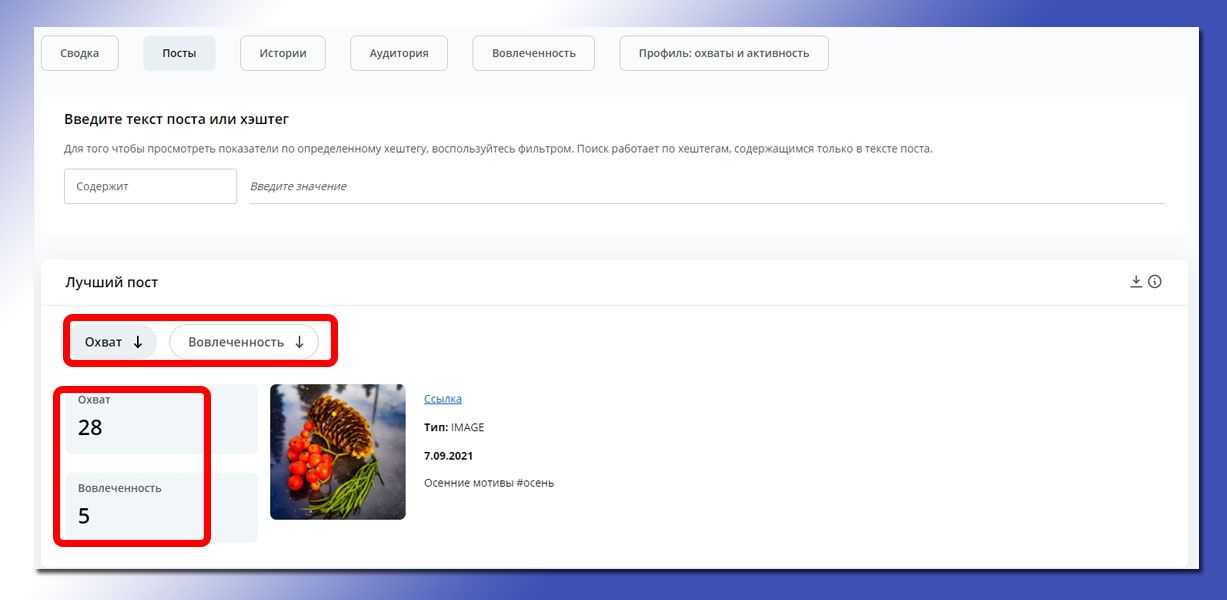
Task: Select the Вовлеченность 5 metric card
Action: click(x=155, y=506)
